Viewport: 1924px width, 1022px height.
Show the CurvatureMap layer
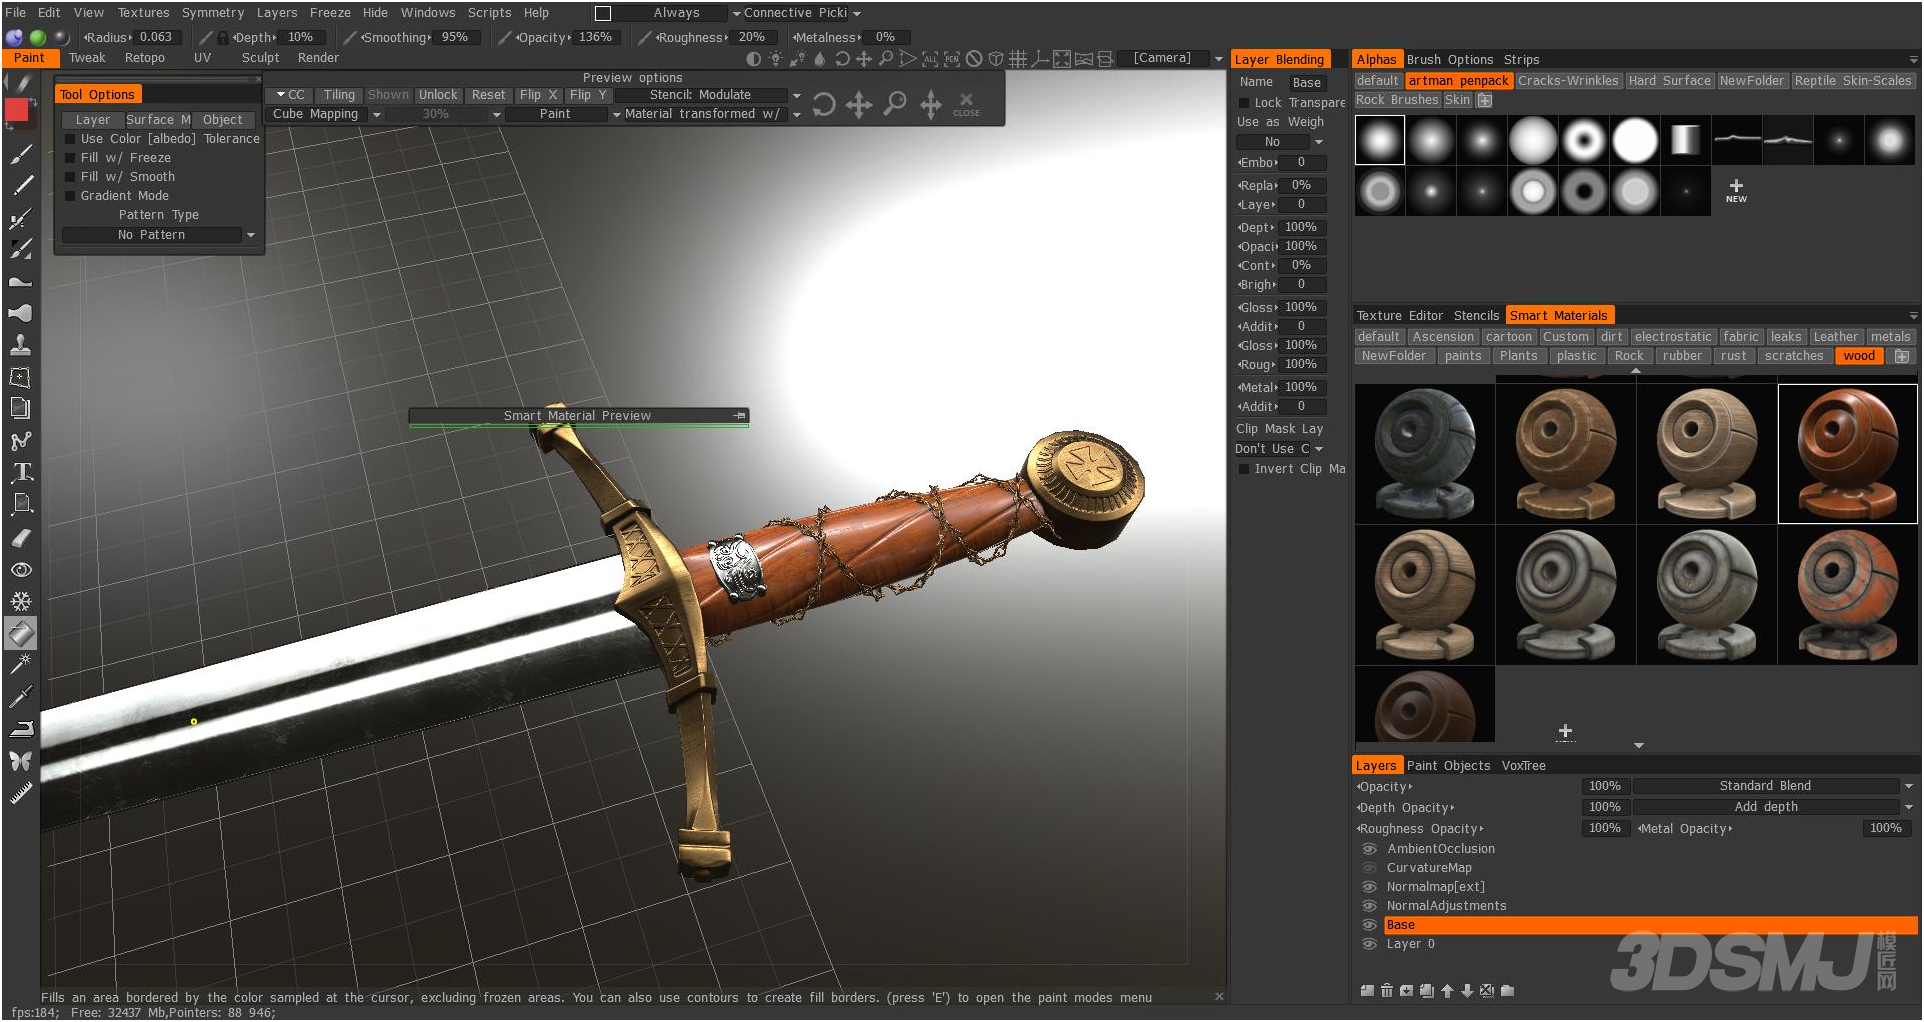tap(1370, 868)
